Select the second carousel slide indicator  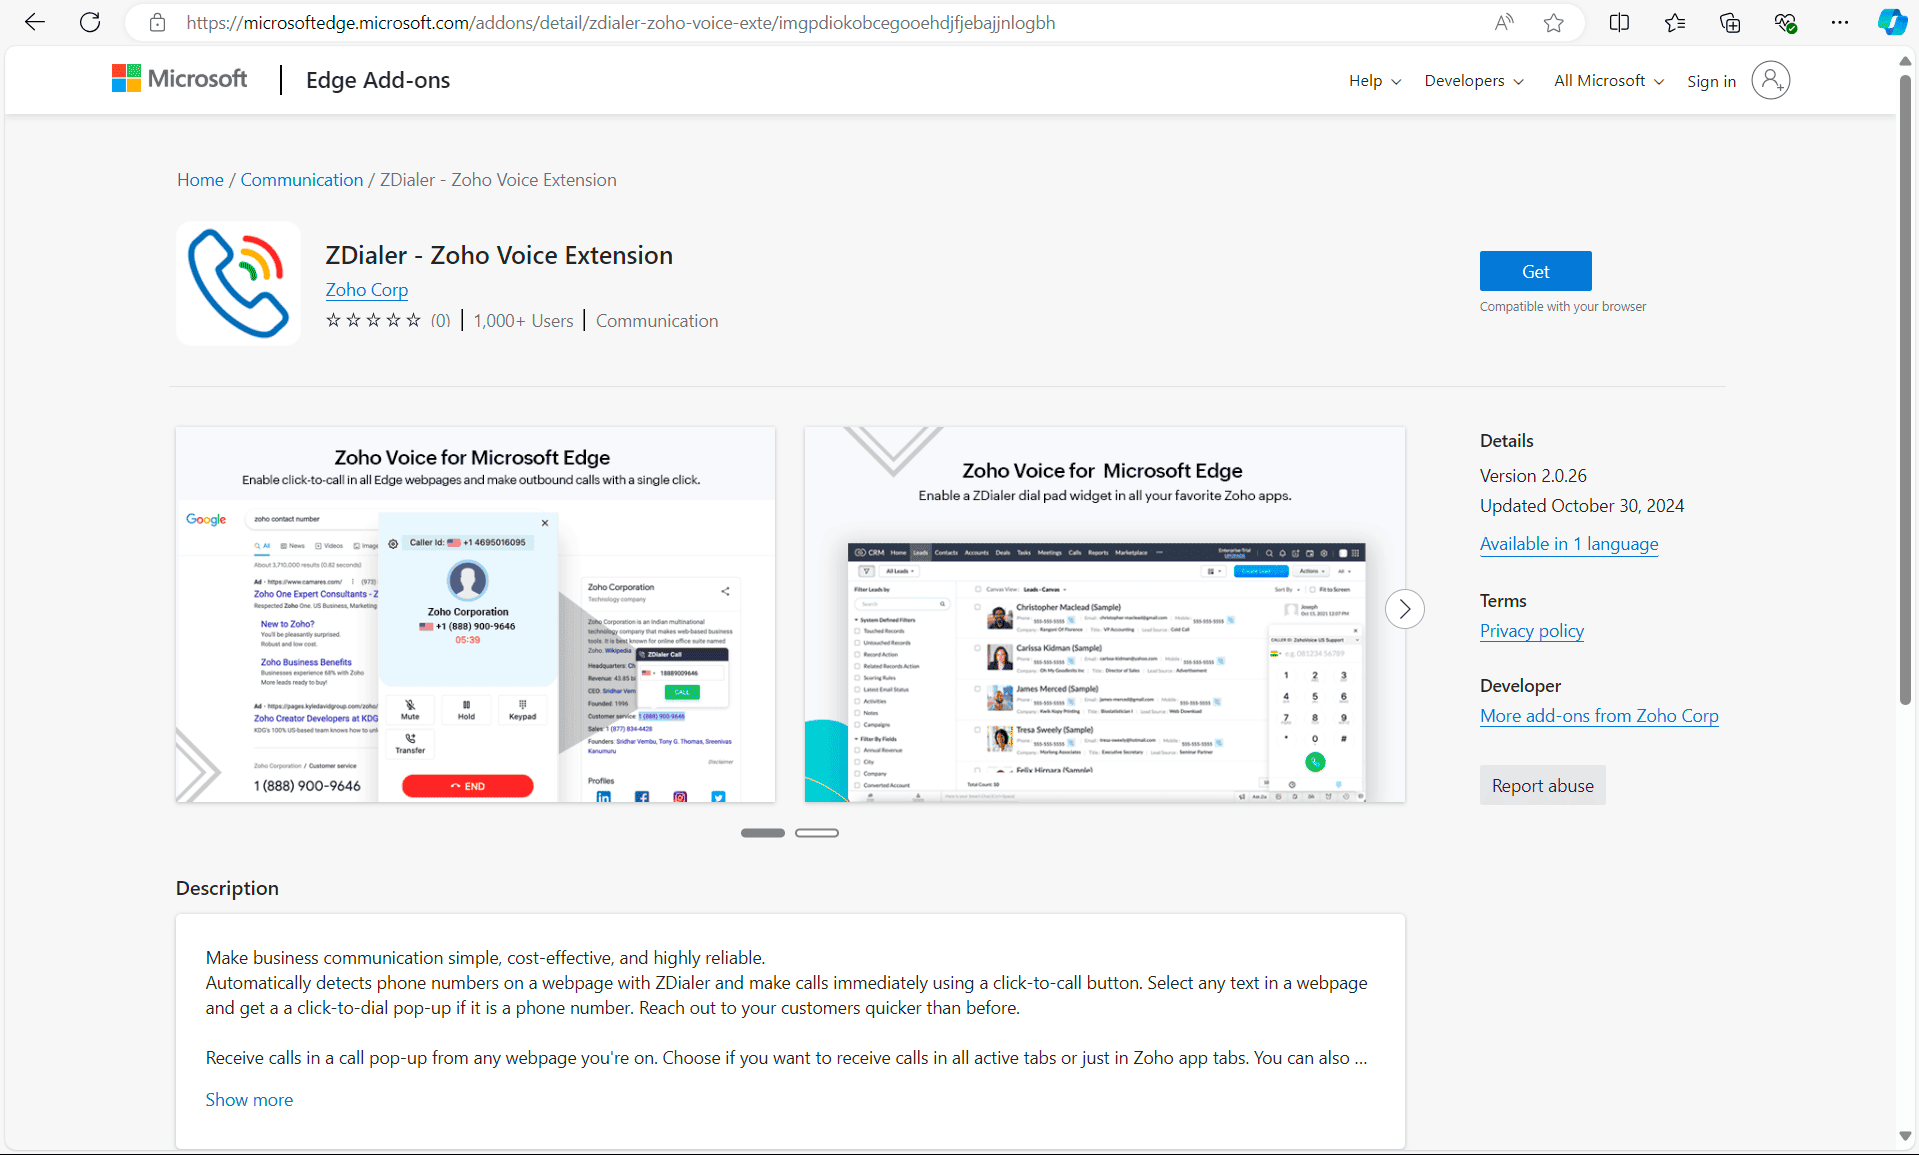816,833
